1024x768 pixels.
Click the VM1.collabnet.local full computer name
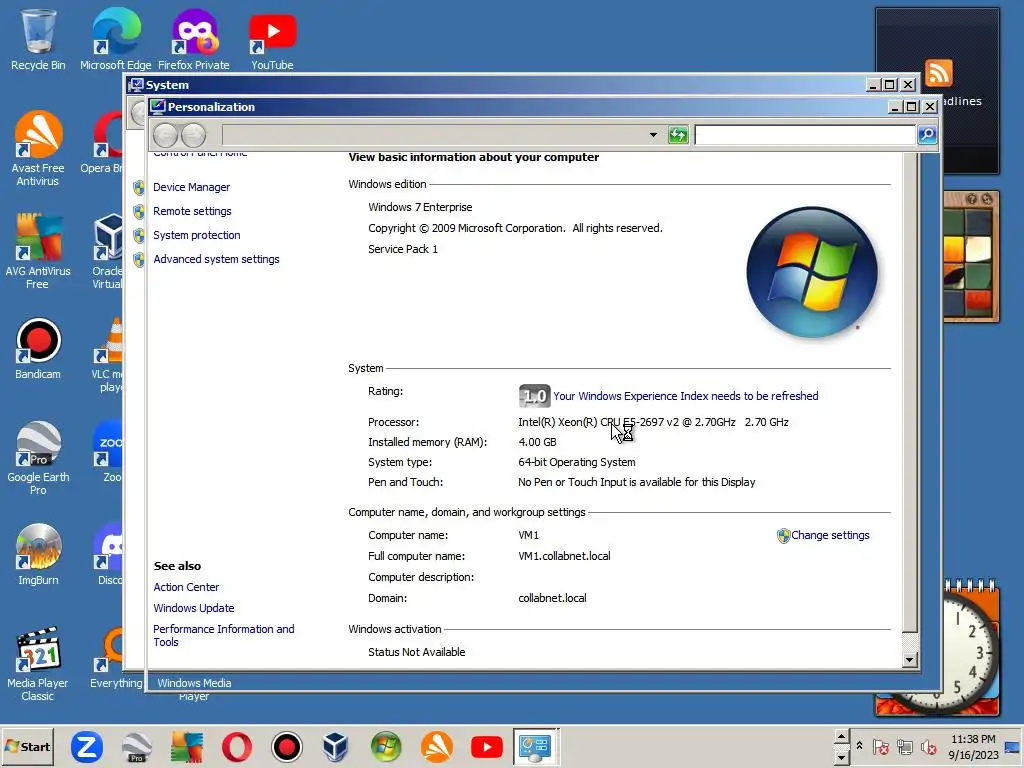[564, 556]
